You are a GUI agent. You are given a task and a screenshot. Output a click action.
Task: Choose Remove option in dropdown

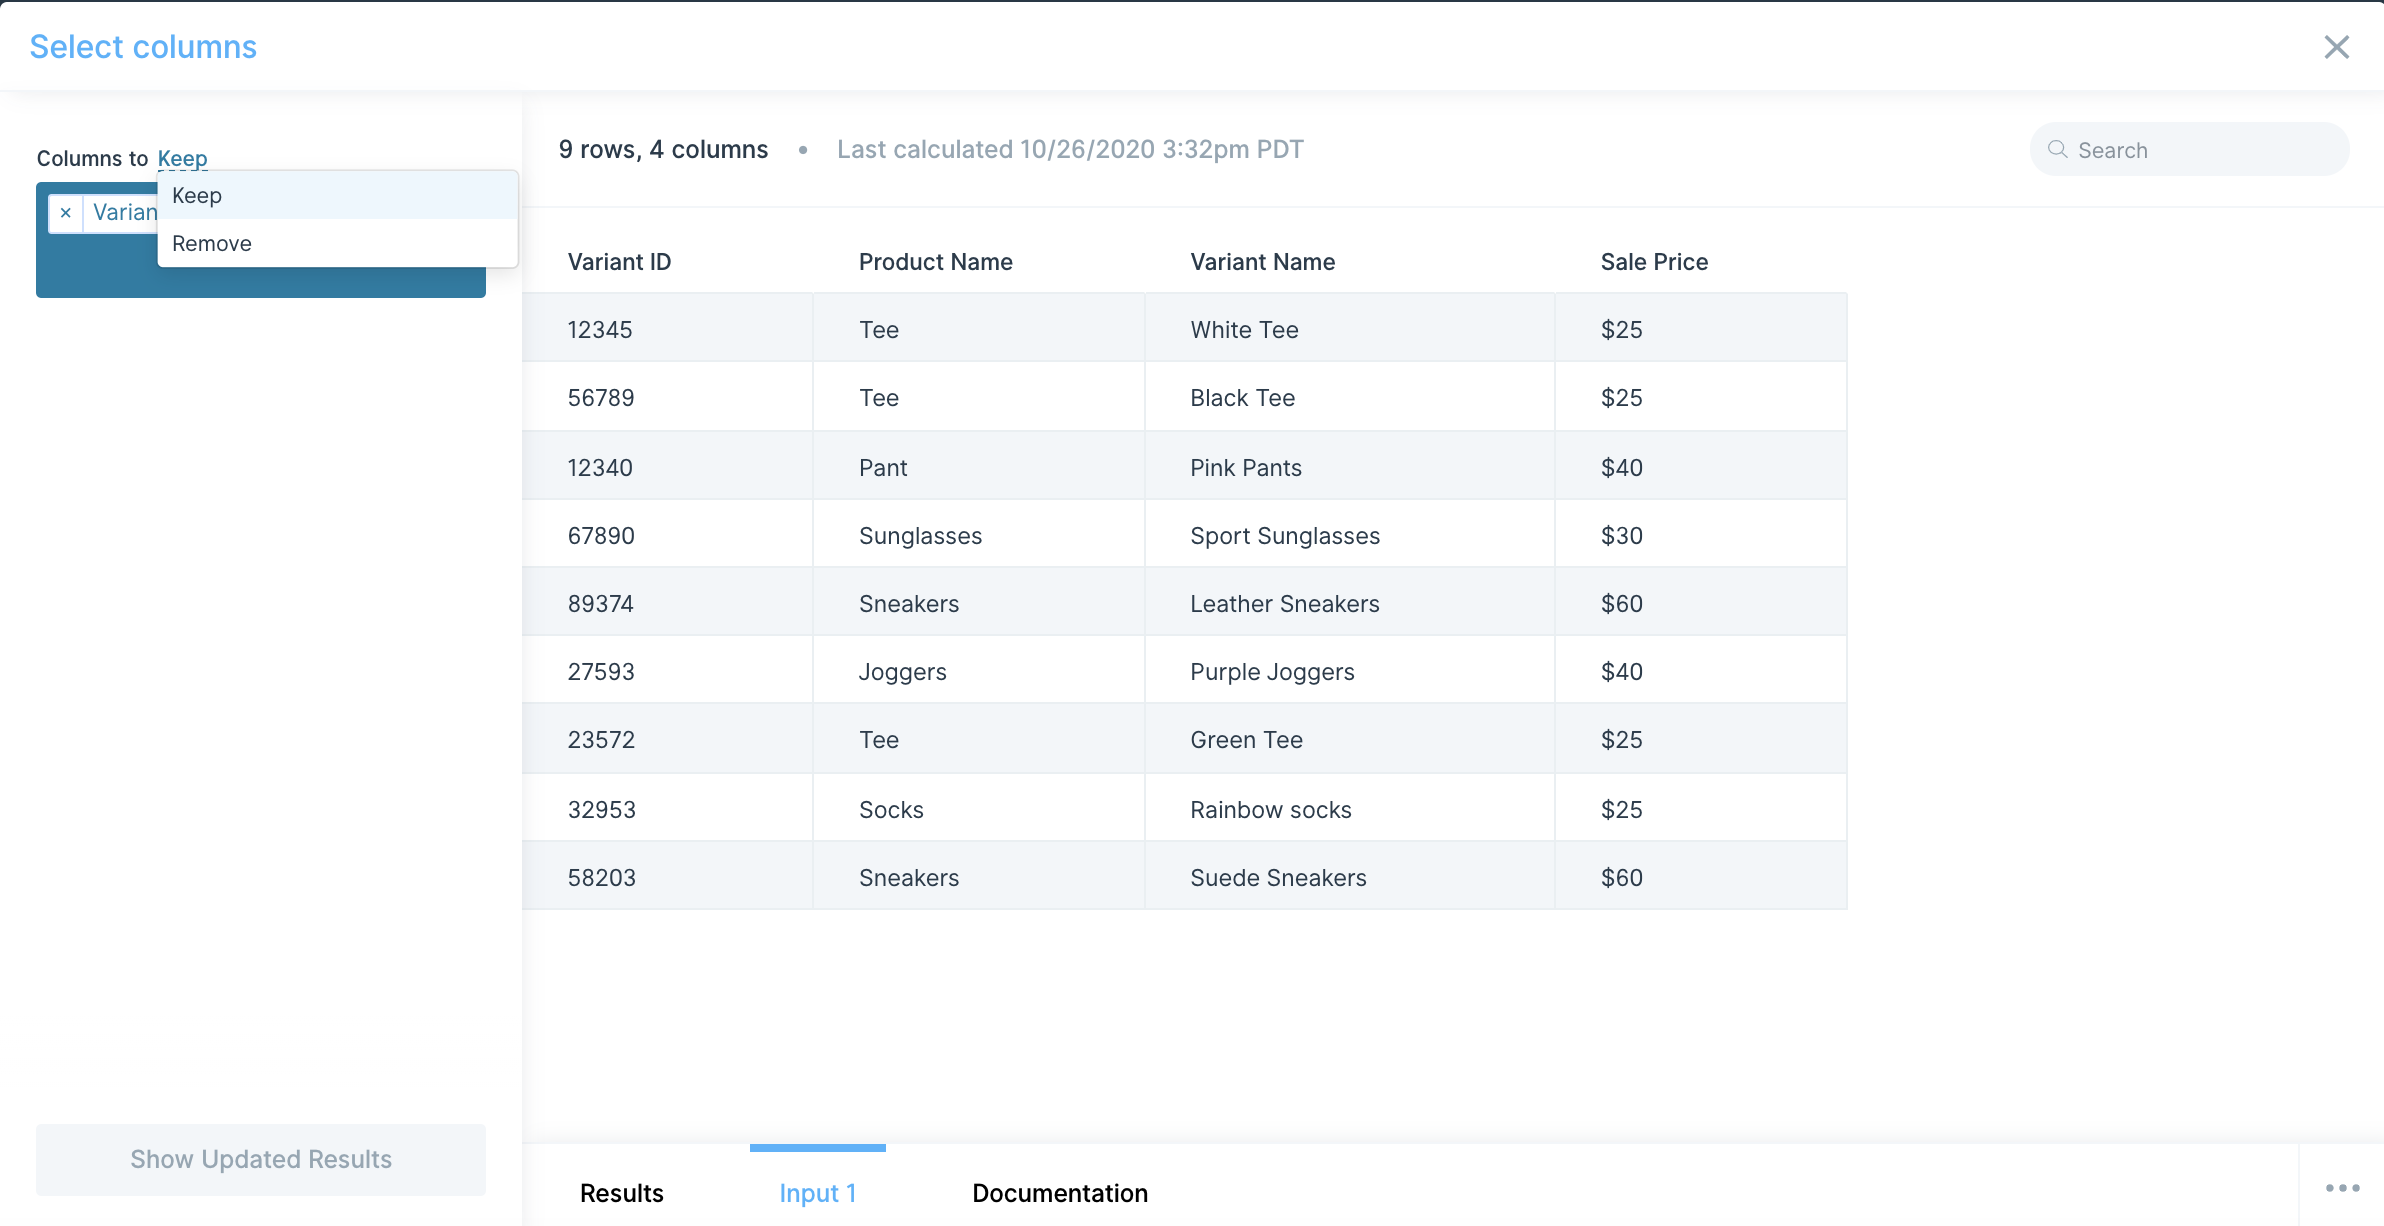[212, 244]
